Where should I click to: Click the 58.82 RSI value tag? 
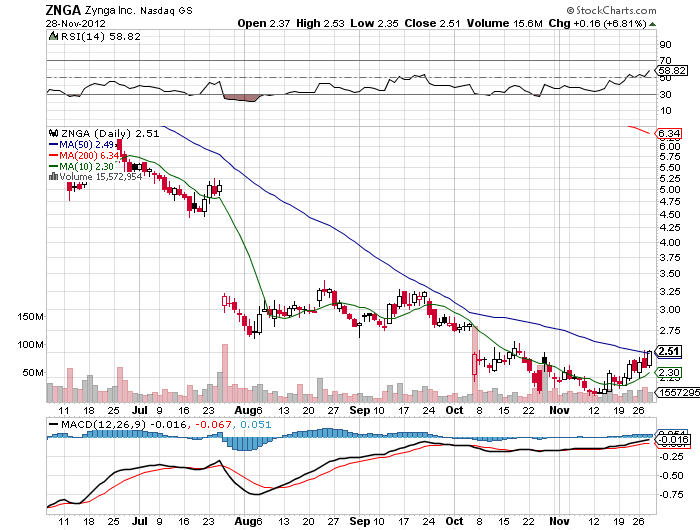672,71
